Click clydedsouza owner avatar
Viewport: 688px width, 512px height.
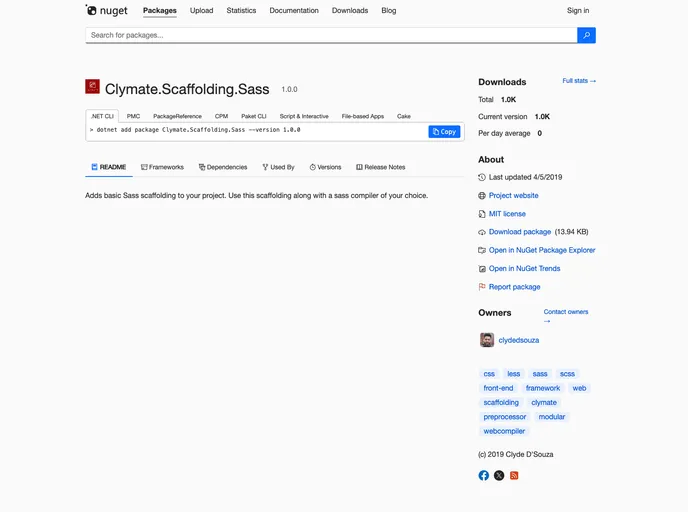click(487, 340)
